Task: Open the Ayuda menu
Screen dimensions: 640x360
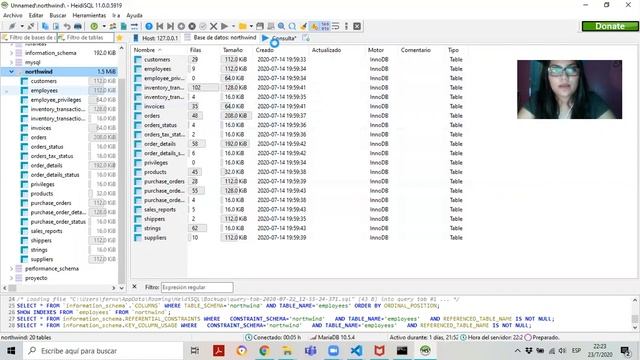Action: 134,15
